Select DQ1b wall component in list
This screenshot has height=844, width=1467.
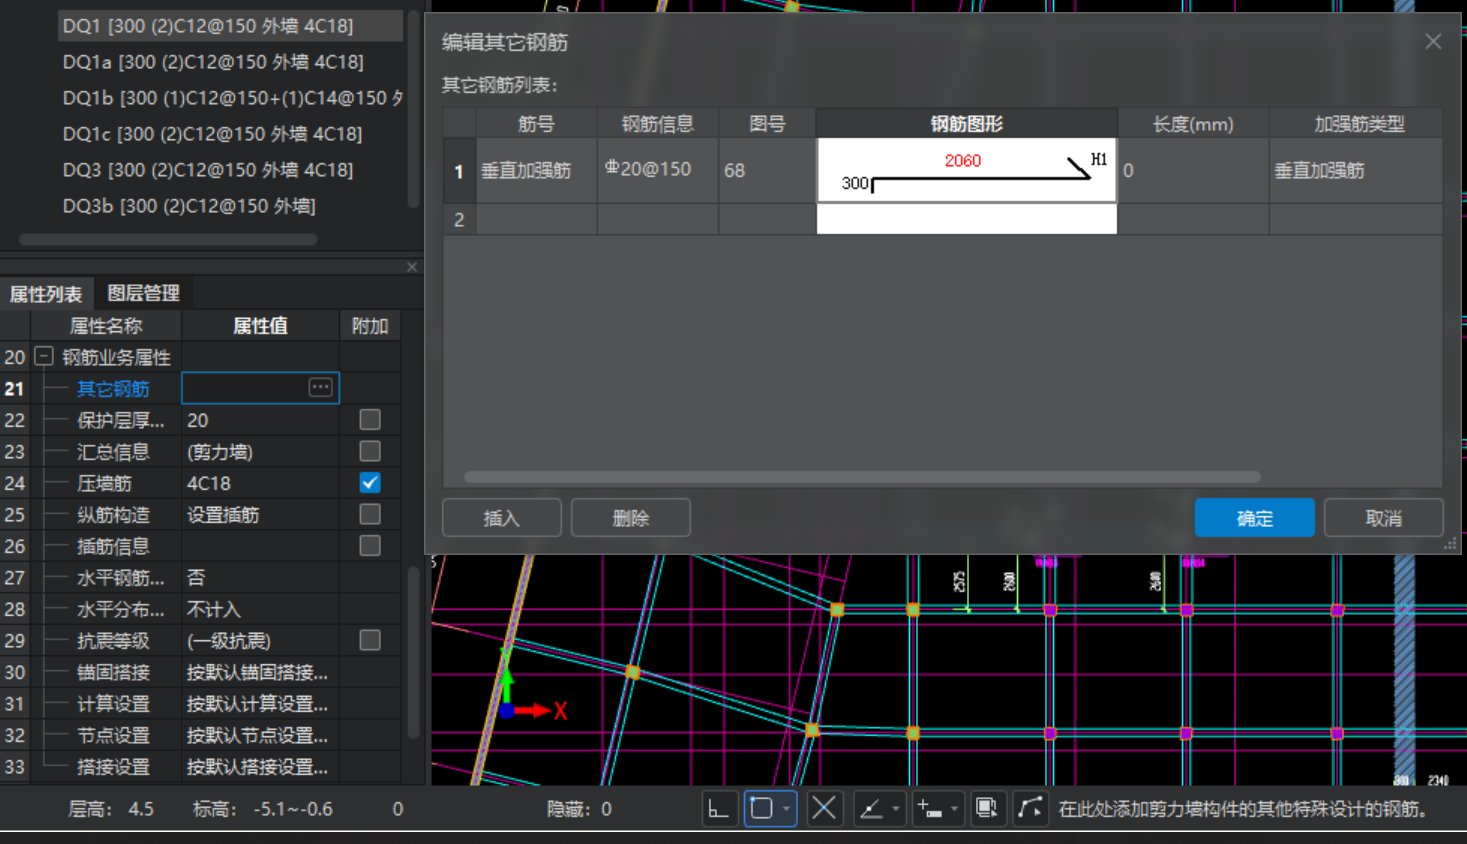pyautogui.click(x=232, y=98)
